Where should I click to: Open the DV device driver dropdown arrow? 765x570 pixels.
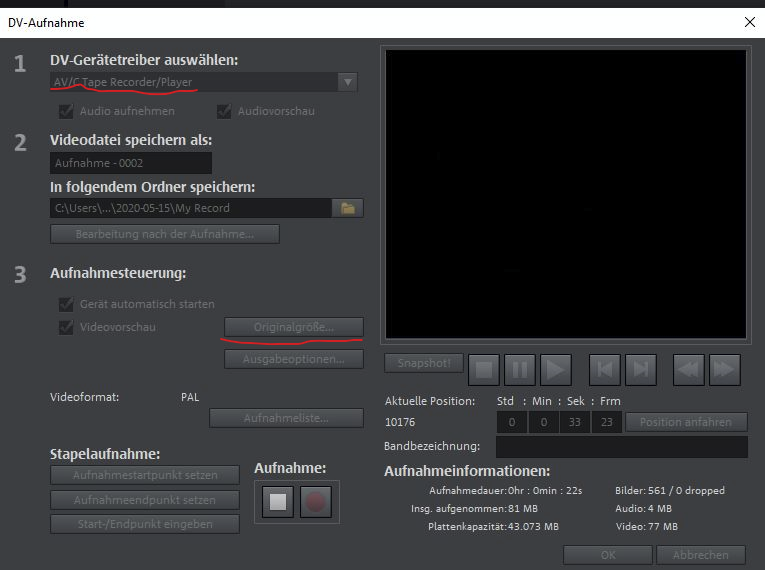point(348,82)
